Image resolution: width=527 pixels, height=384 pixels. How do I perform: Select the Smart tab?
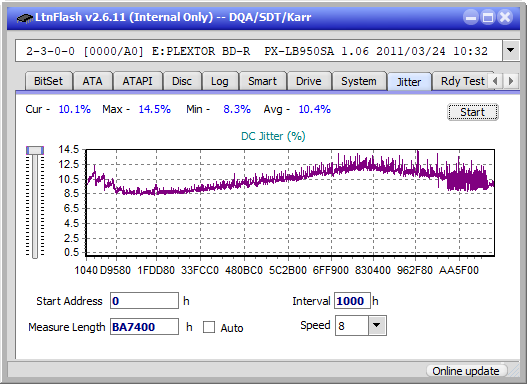tap(262, 81)
